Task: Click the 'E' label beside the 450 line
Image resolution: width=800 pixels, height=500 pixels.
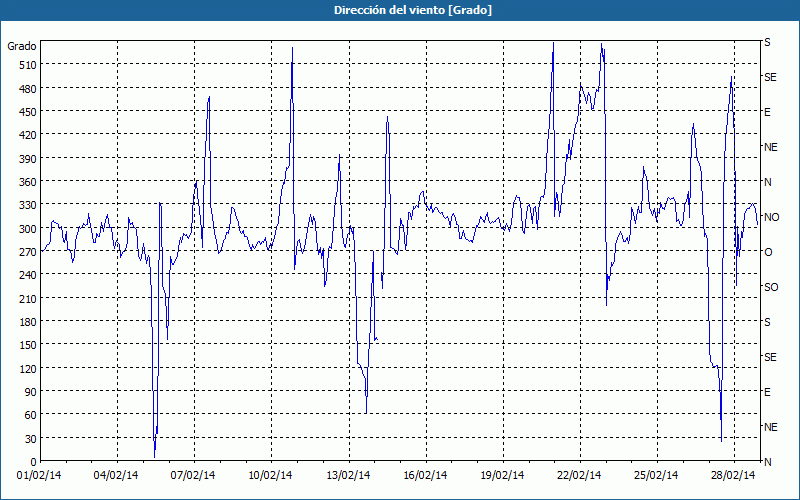Action: (x=767, y=112)
